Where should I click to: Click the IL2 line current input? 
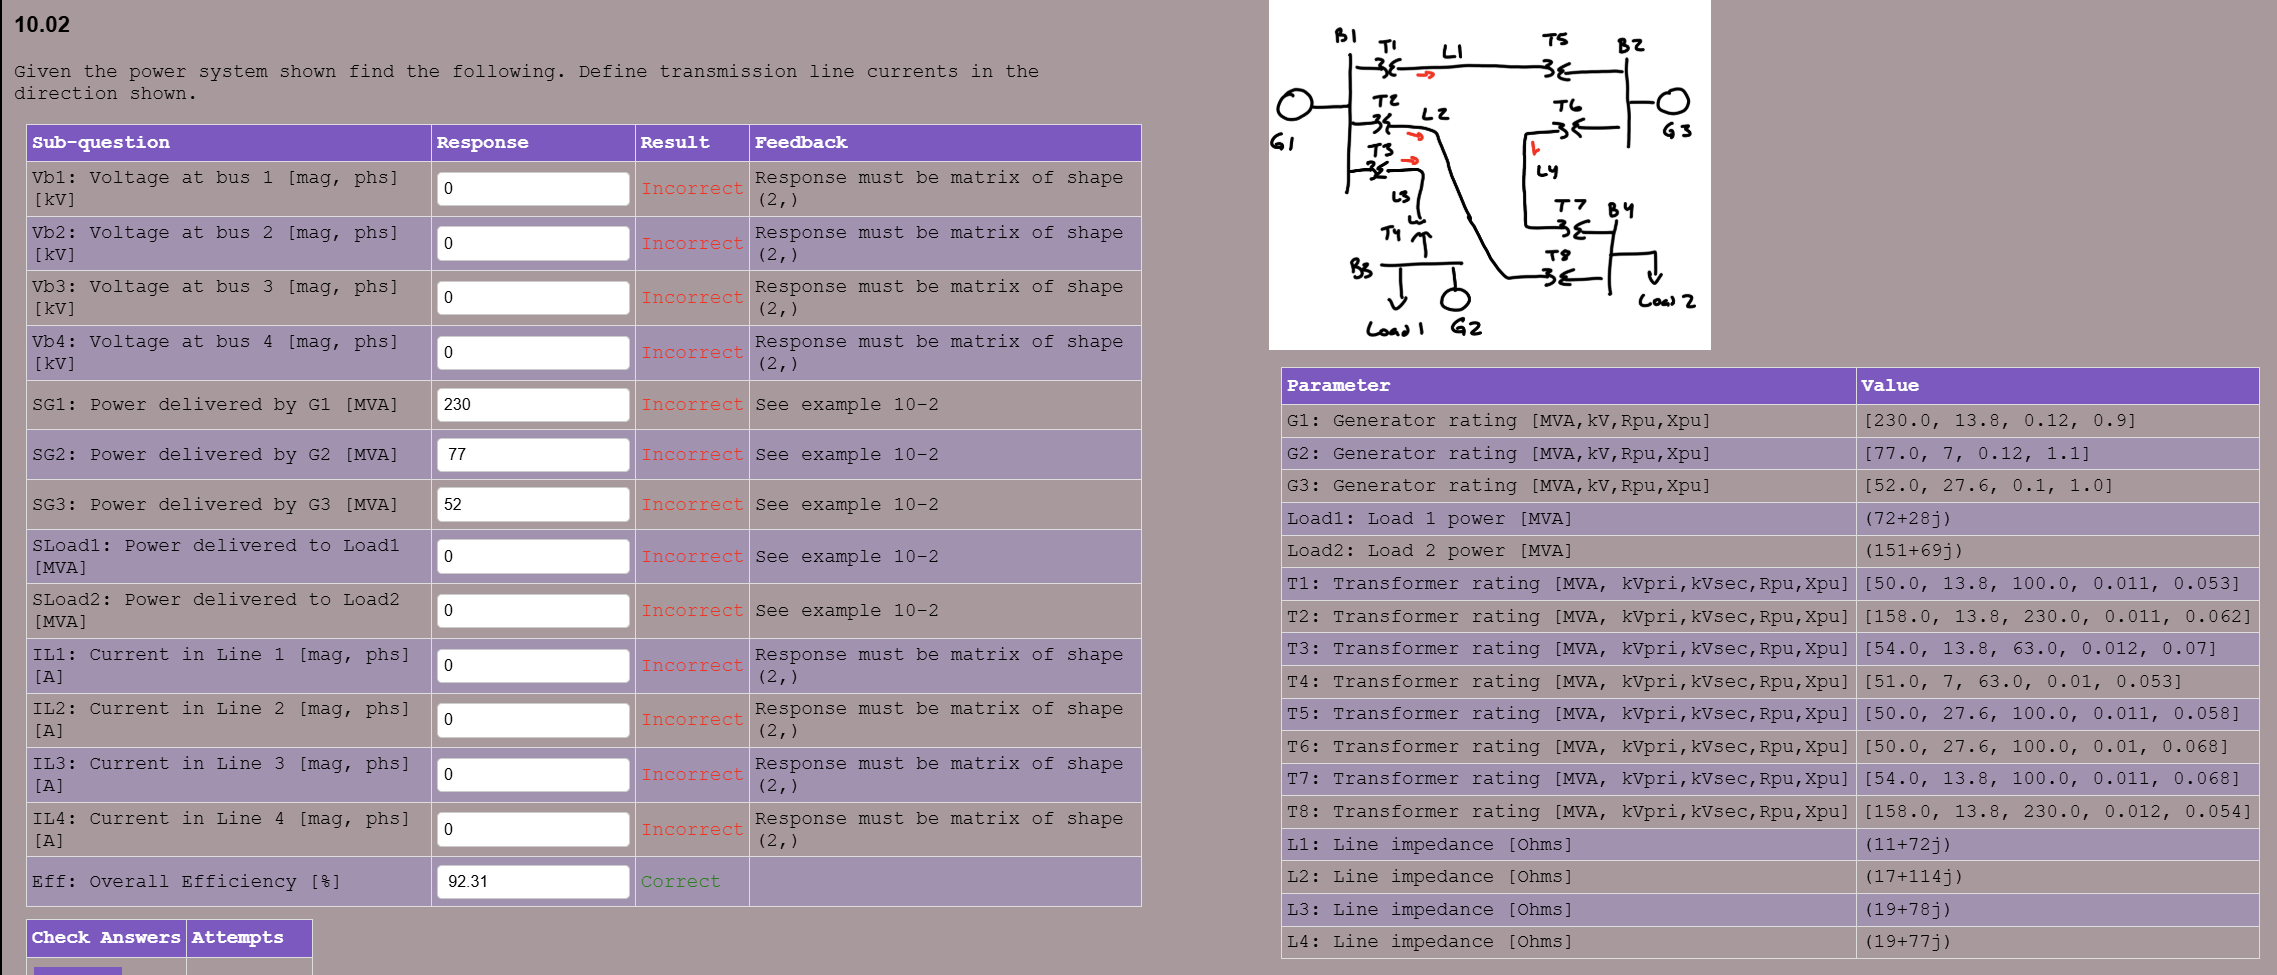[x=533, y=720]
